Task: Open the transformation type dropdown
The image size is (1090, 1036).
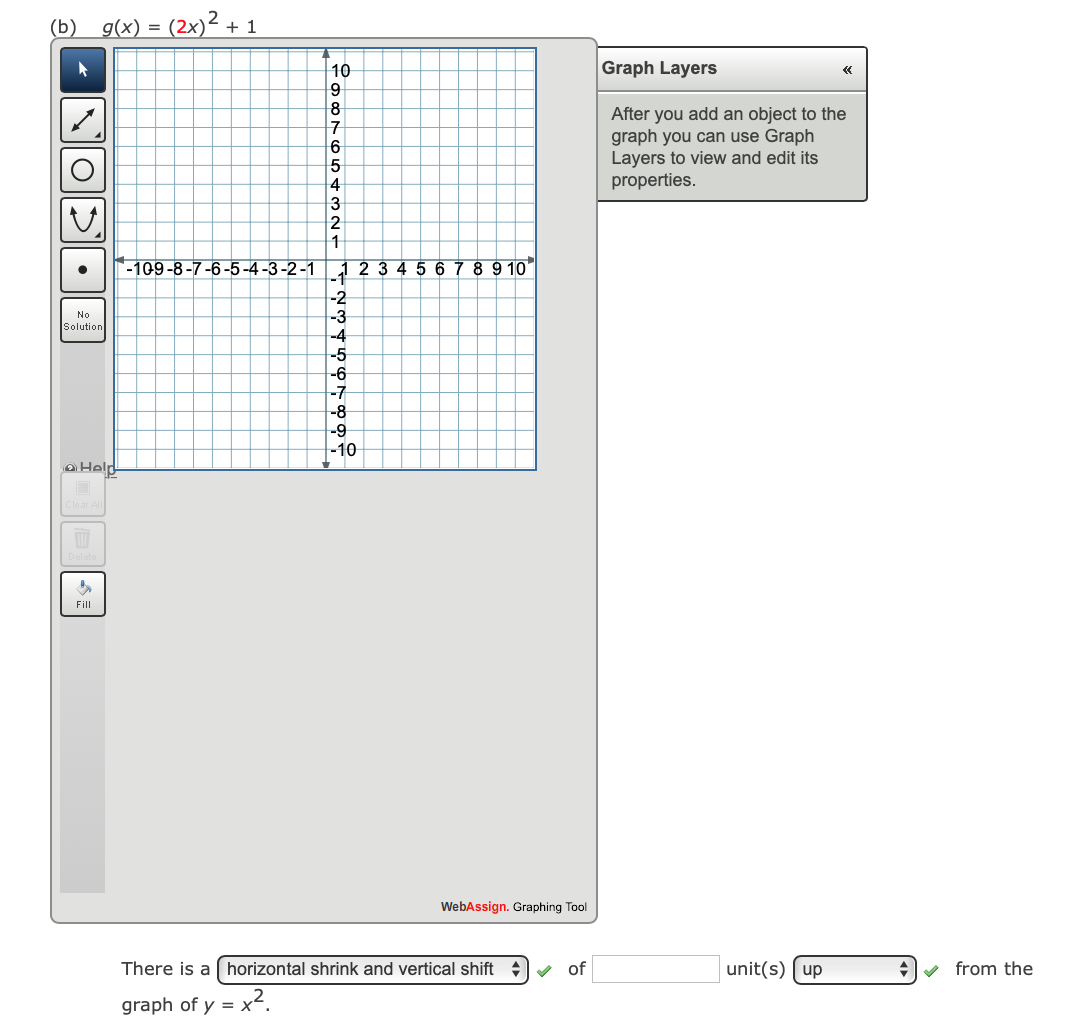Action: [x=372, y=969]
